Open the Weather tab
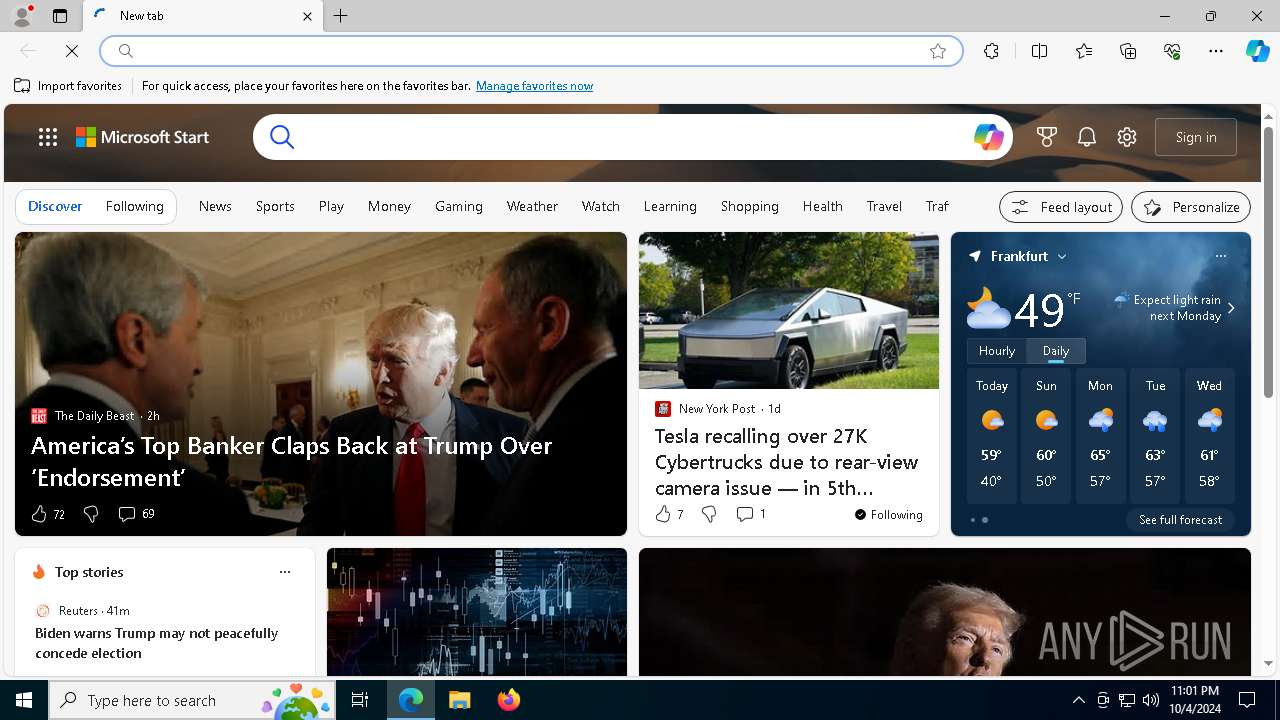The image size is (1280, 720). click(532, 206)
